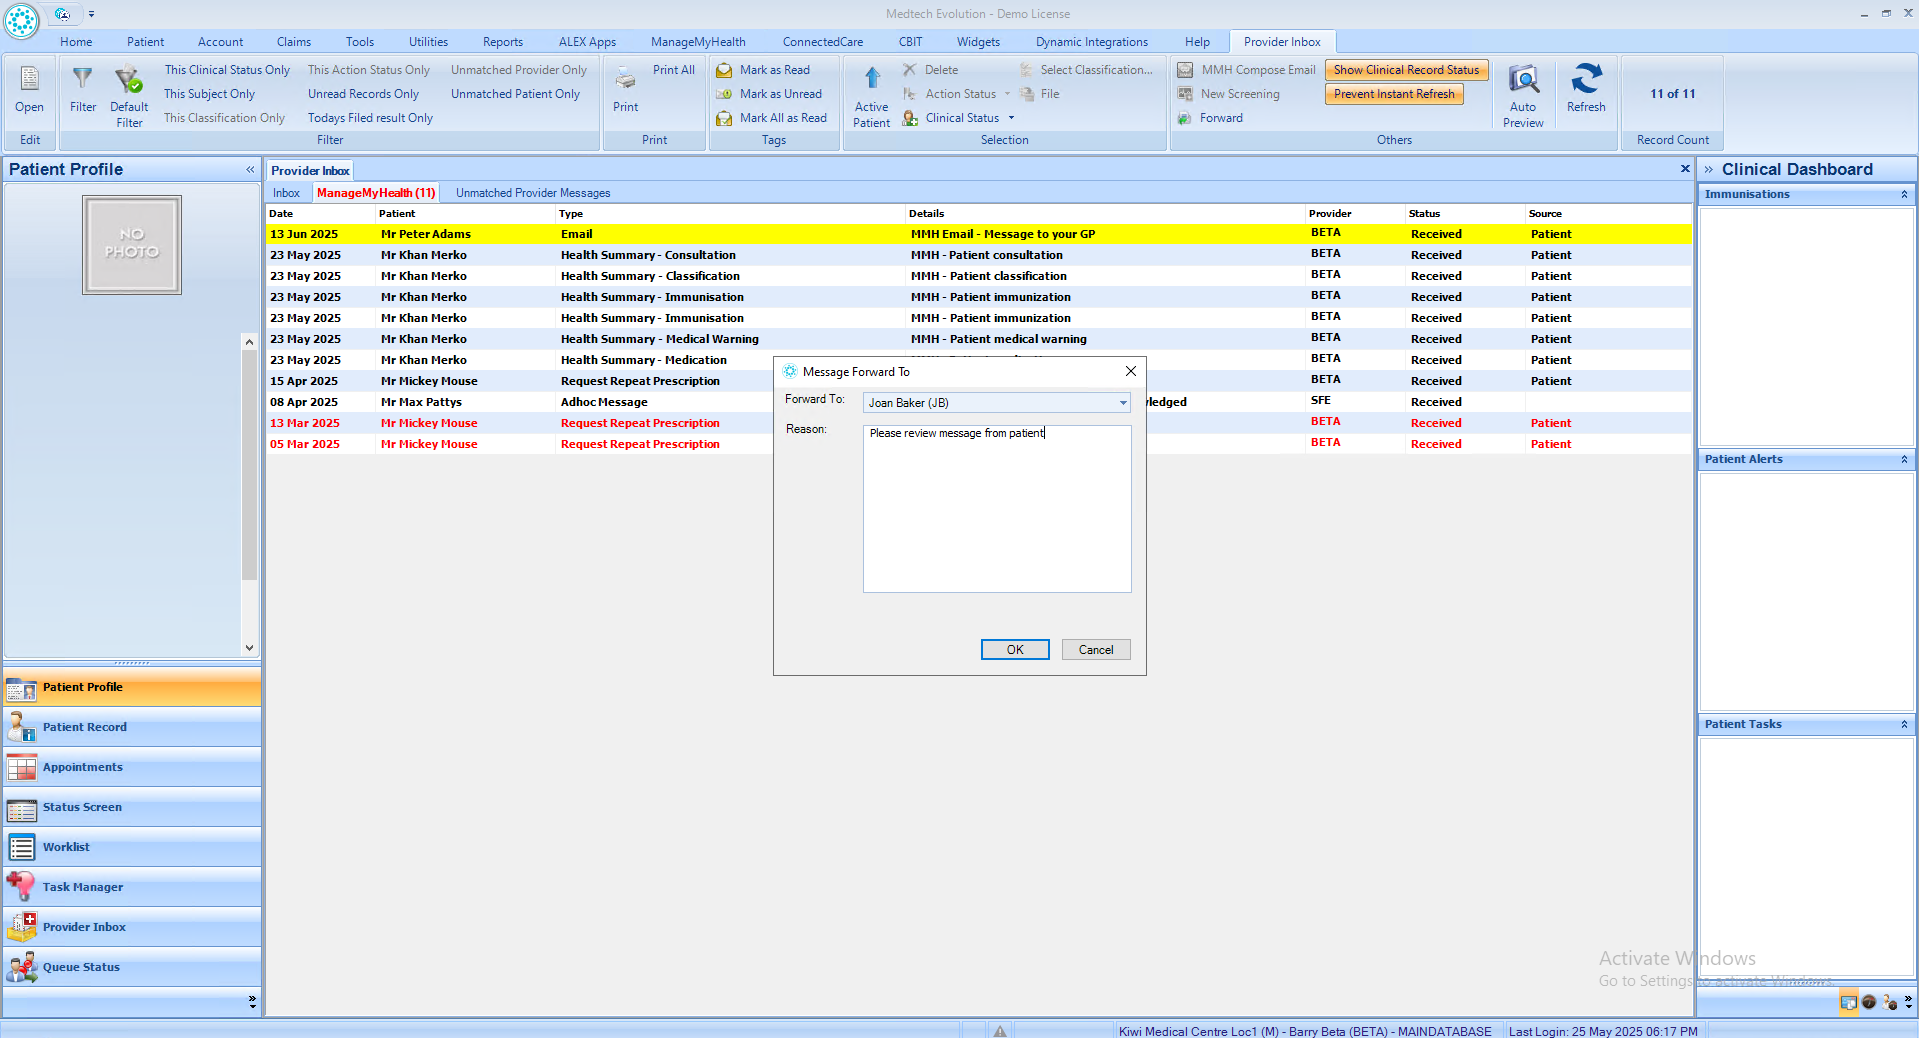Click the Refresh icon in ribbon
Image resolution: width=1919 pixels, height=1038 pixels.
pos(1585,80)
